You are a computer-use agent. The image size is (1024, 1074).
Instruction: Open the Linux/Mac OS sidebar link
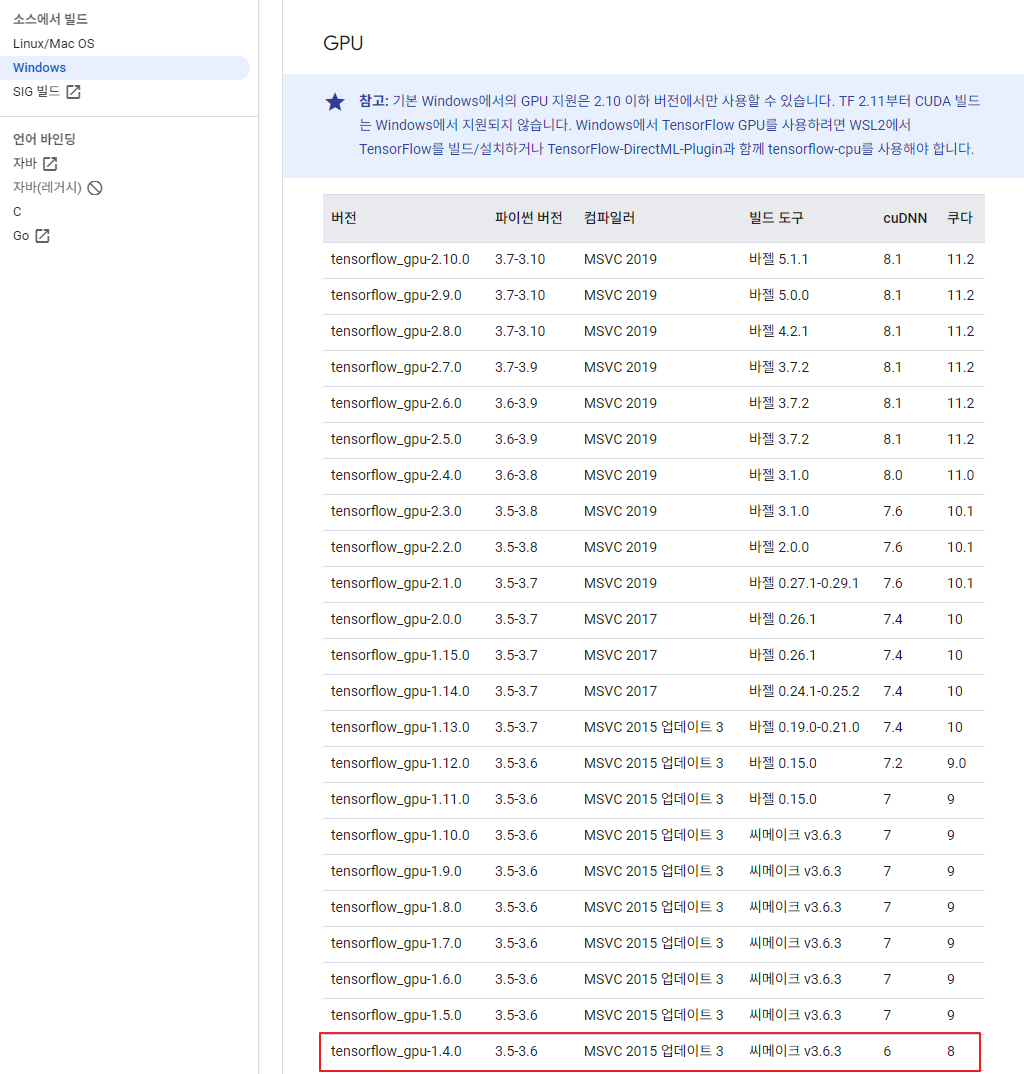pyautogui.click(x=53, y=44)
